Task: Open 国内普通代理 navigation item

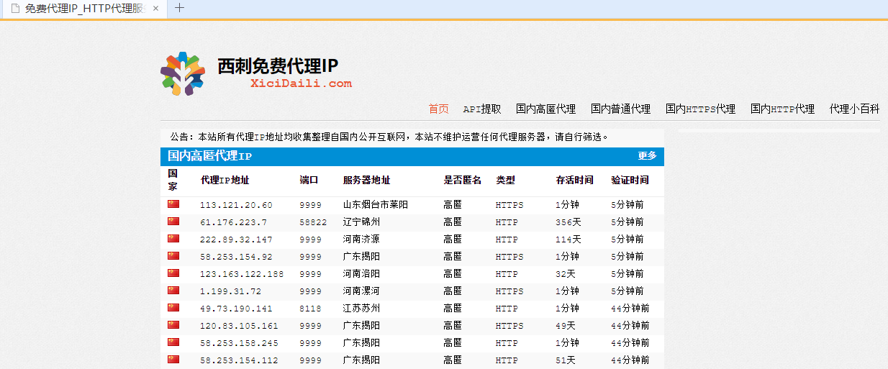Action: point(620,109)
